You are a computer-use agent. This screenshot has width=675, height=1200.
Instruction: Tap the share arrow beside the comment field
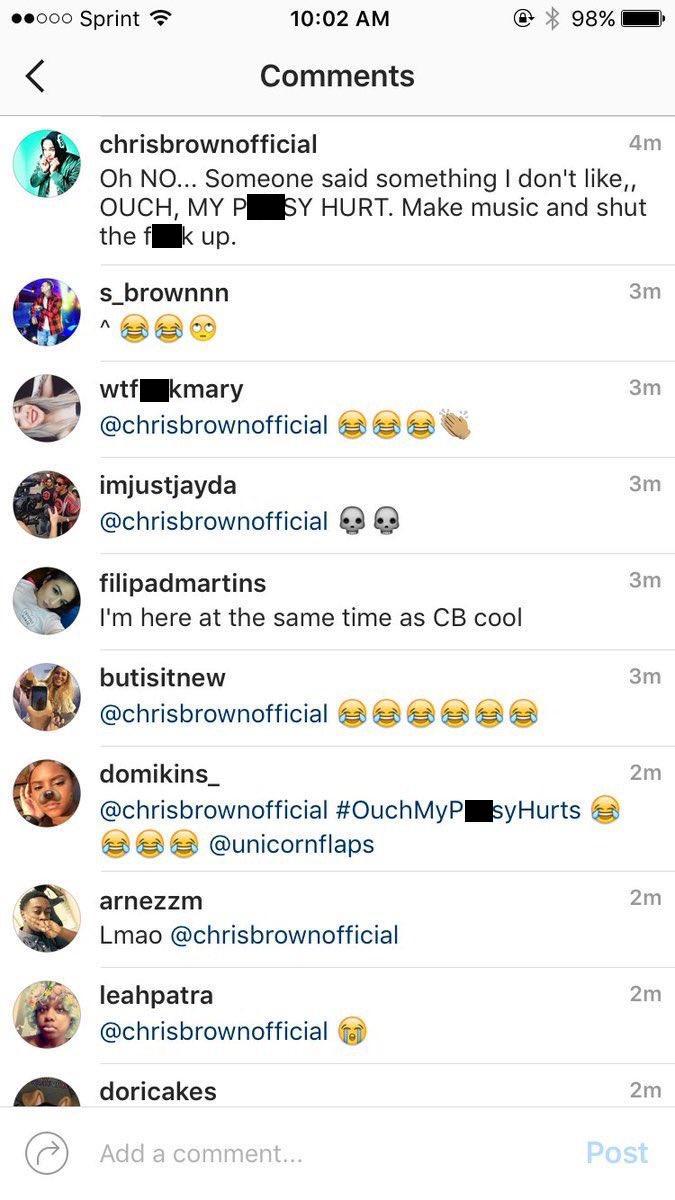click(x=46, y=1153)
